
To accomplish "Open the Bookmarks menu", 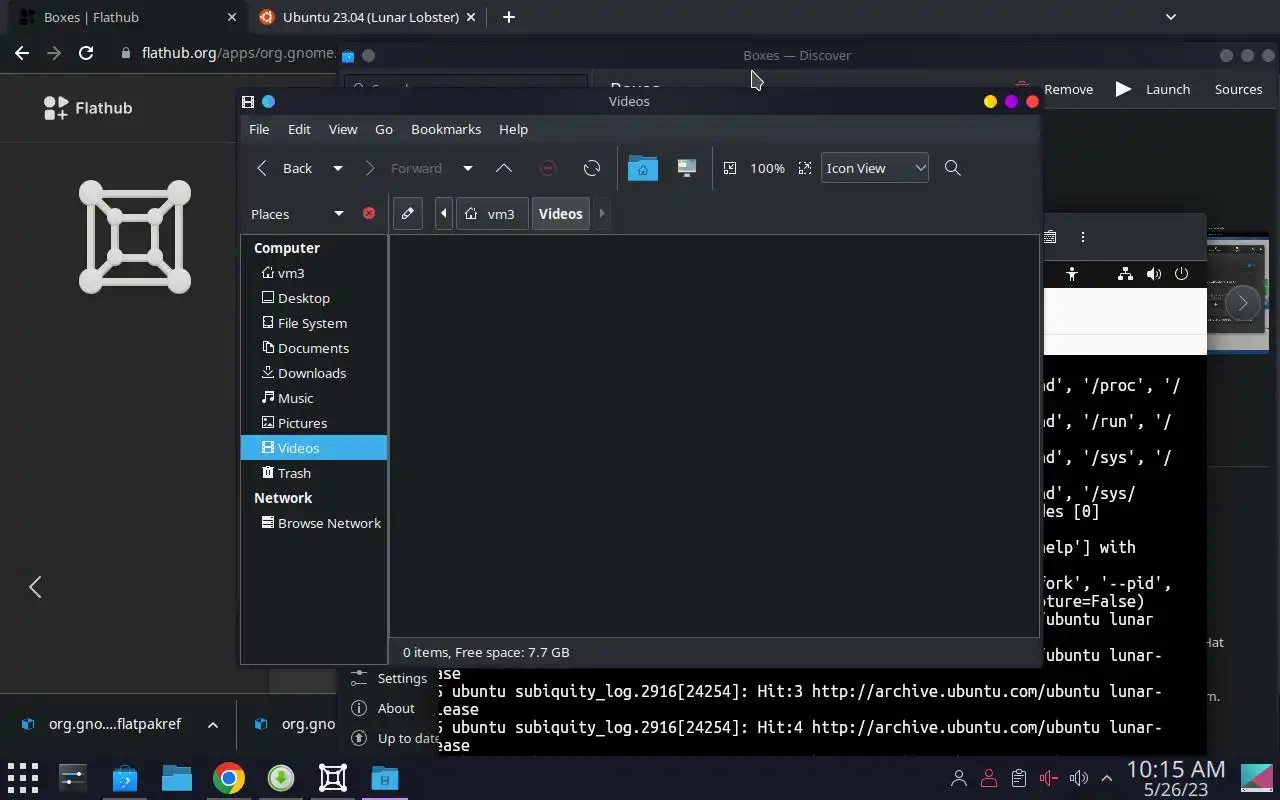I will tap(446, 129).
